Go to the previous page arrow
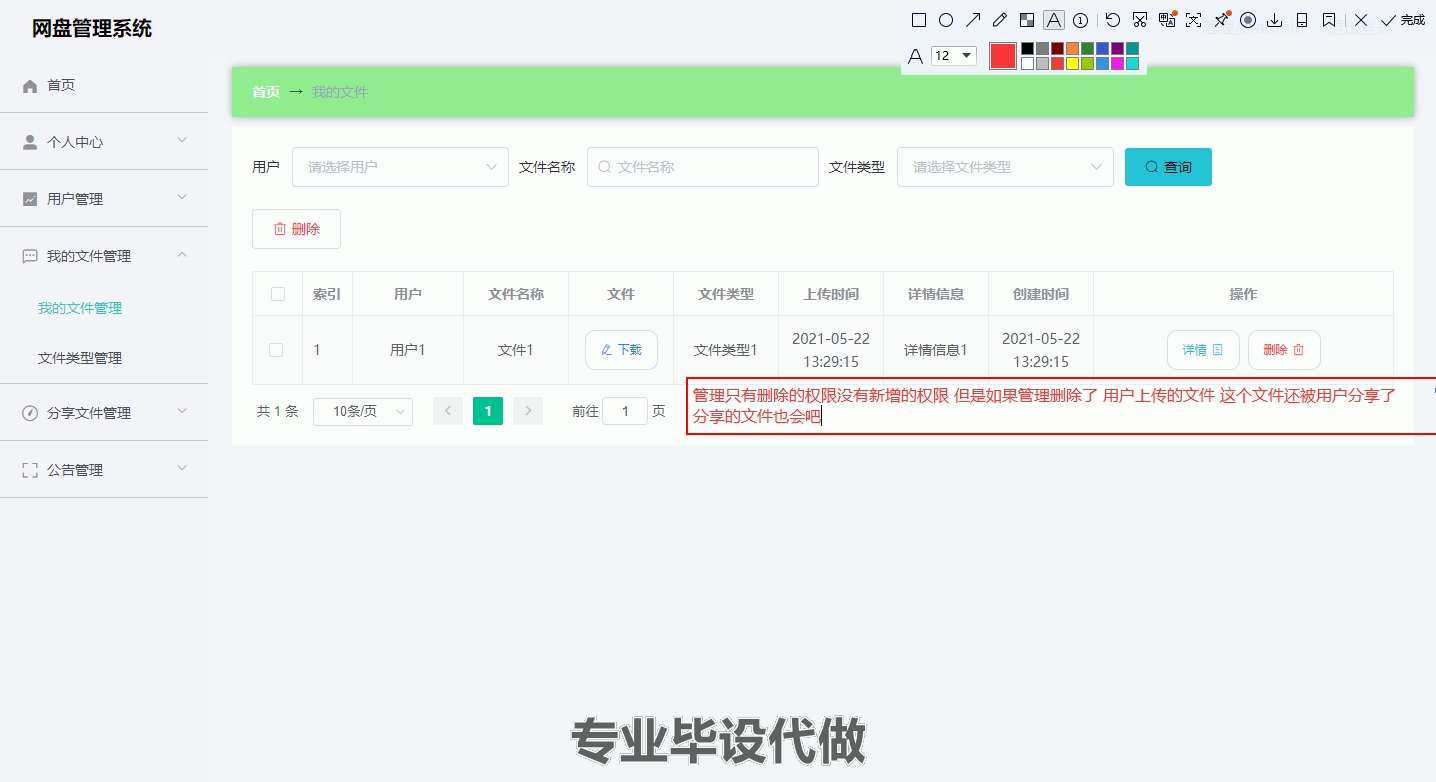The height and width of the screenshot is (782, 1436). coord(448,411)
